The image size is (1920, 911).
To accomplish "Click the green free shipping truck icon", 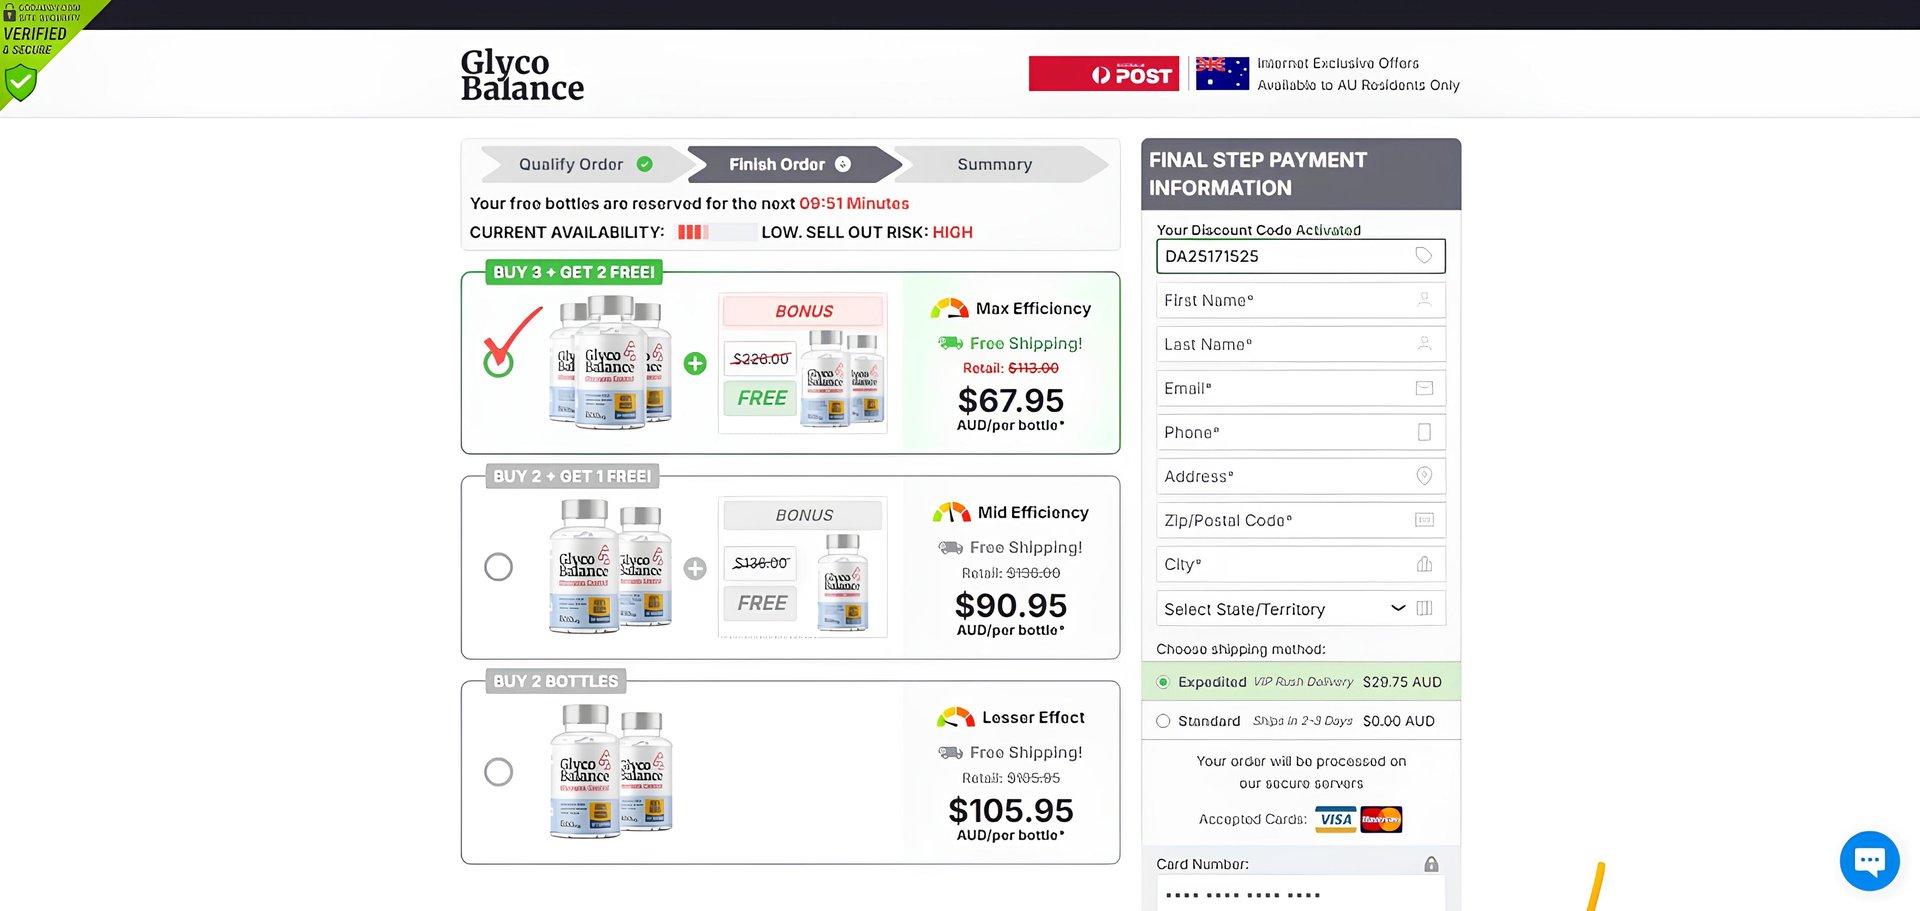I will point(950,343).
